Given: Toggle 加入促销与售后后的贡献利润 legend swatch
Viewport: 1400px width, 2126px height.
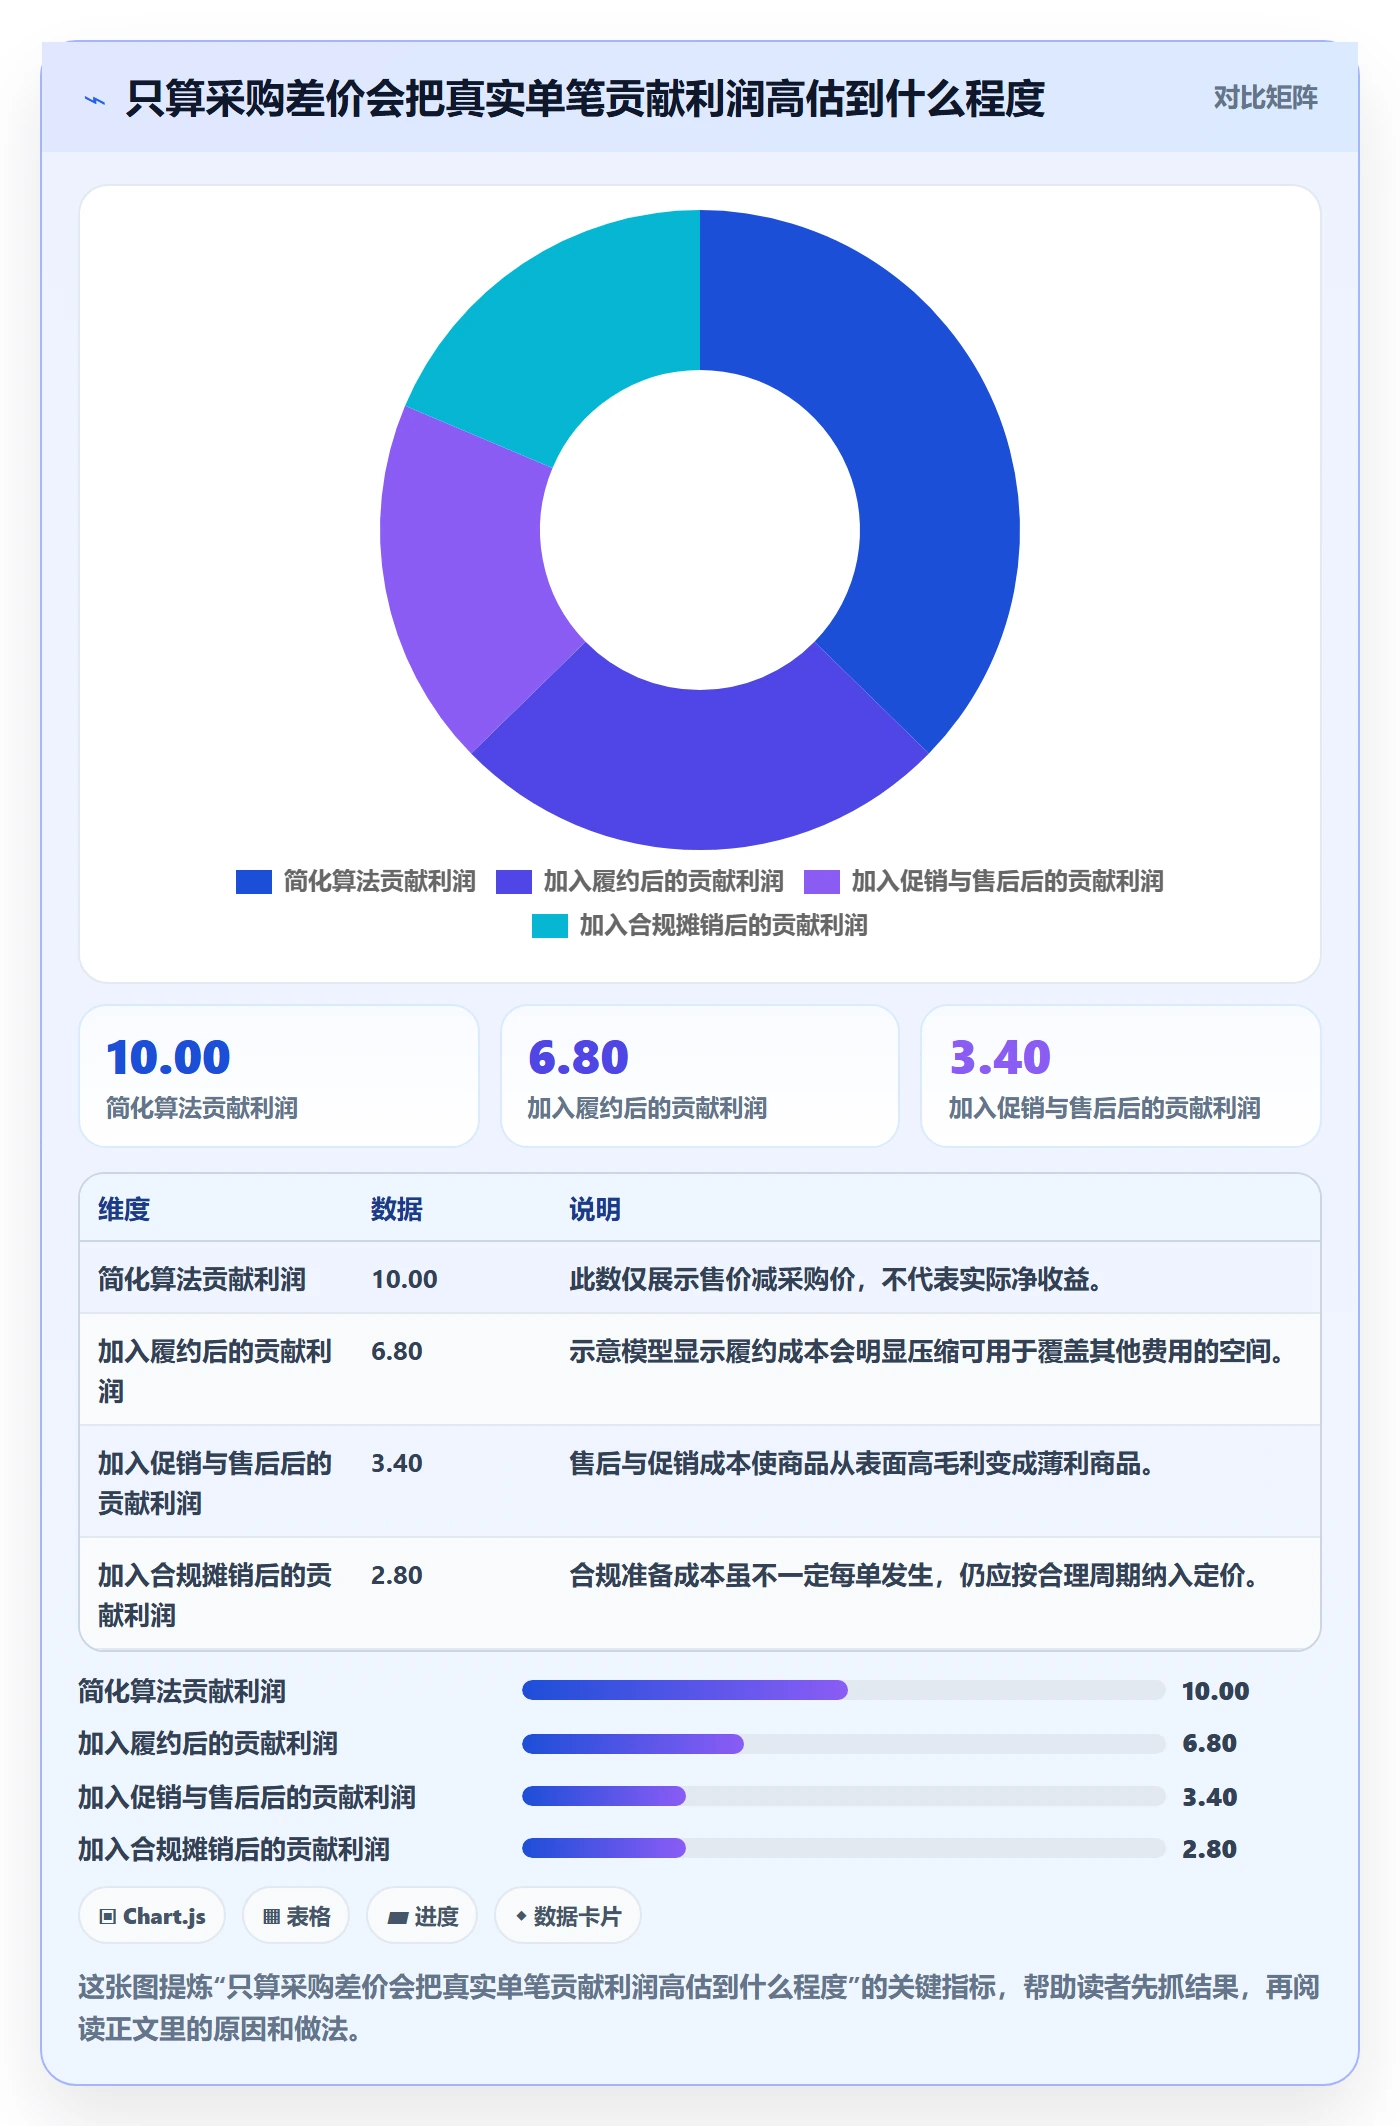Looking at the screenshot, I should coord(822,882).
